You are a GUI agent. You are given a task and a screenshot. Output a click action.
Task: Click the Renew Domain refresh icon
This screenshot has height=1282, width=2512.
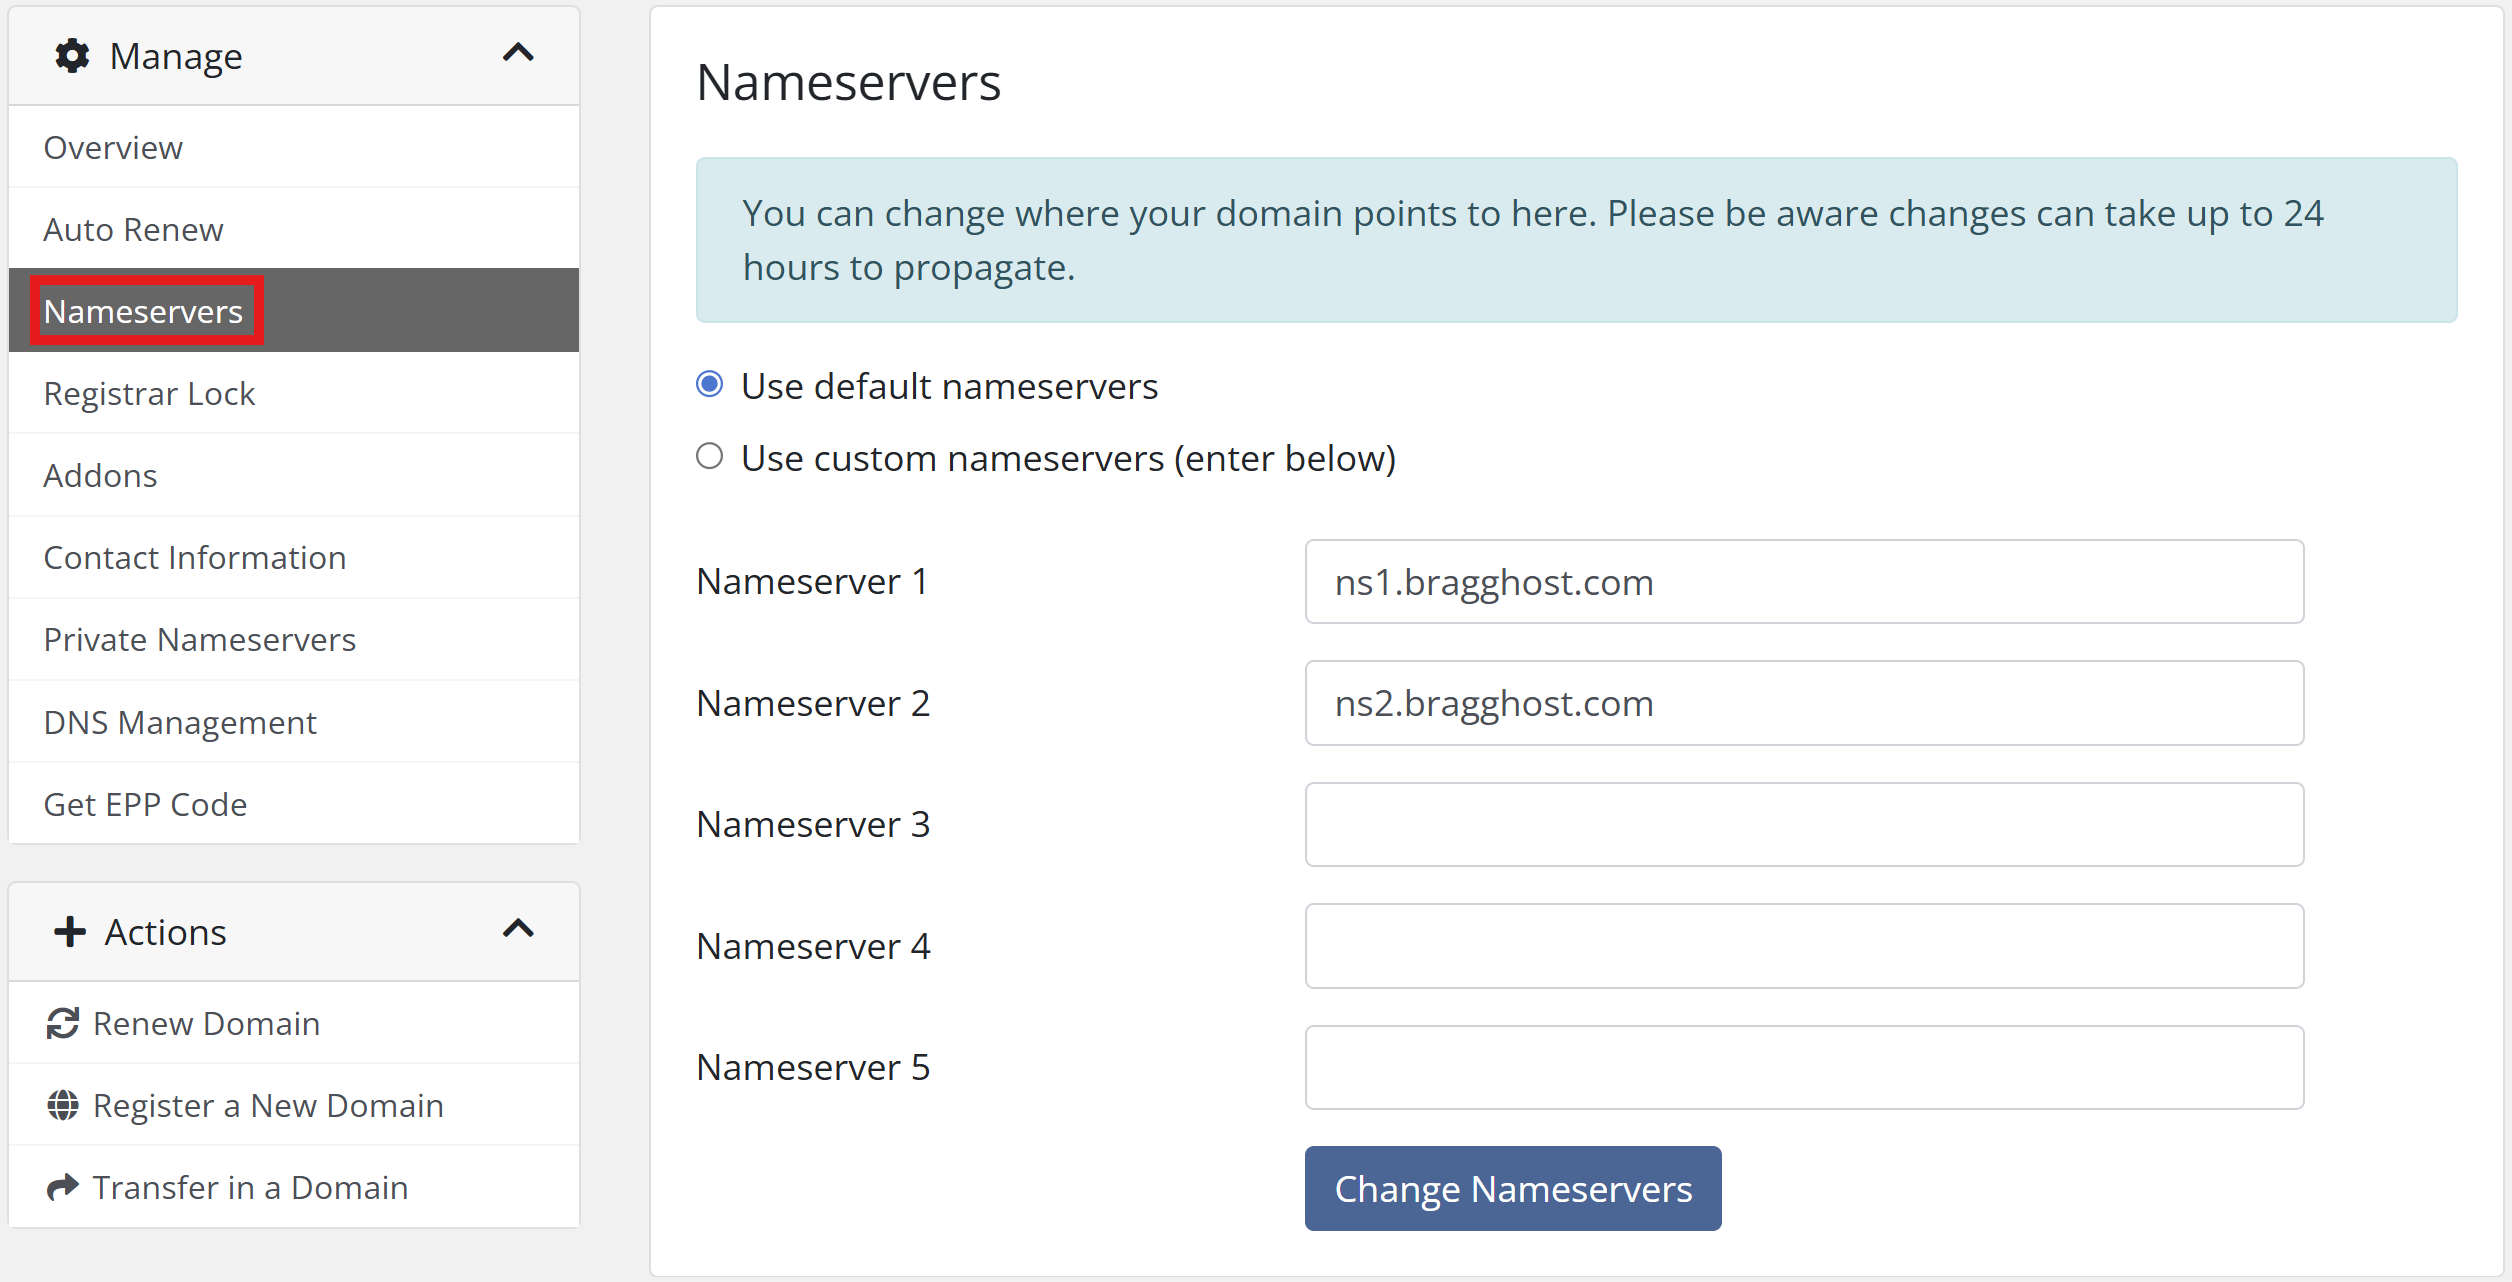click(63, 1023)
